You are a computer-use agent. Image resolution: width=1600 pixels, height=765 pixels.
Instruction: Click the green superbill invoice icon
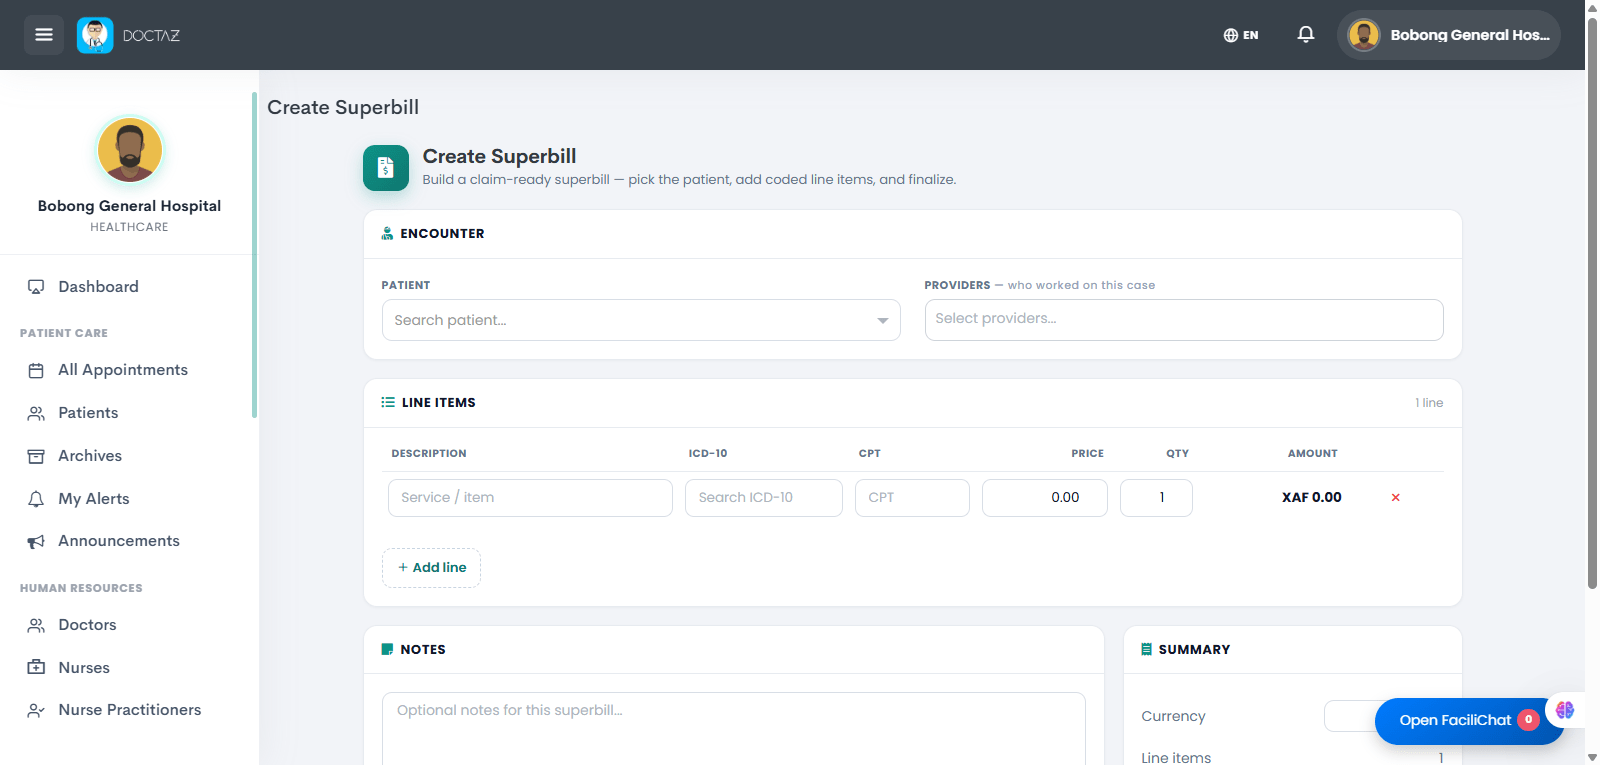386,168
